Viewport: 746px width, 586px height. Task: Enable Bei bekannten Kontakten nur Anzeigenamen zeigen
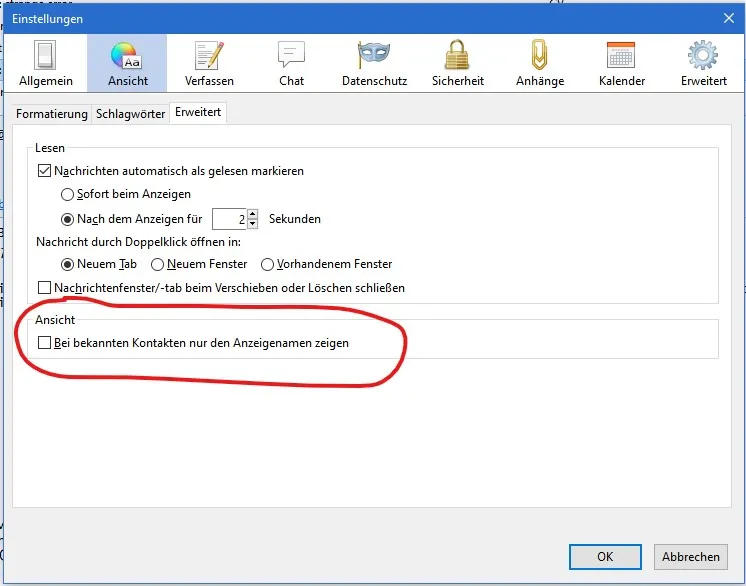coord(44,342)
